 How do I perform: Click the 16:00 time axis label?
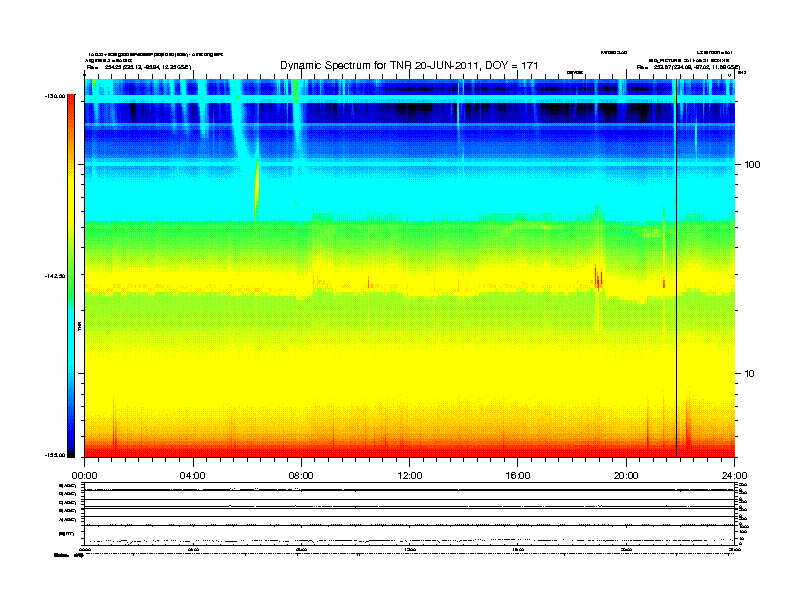[518, 476]
